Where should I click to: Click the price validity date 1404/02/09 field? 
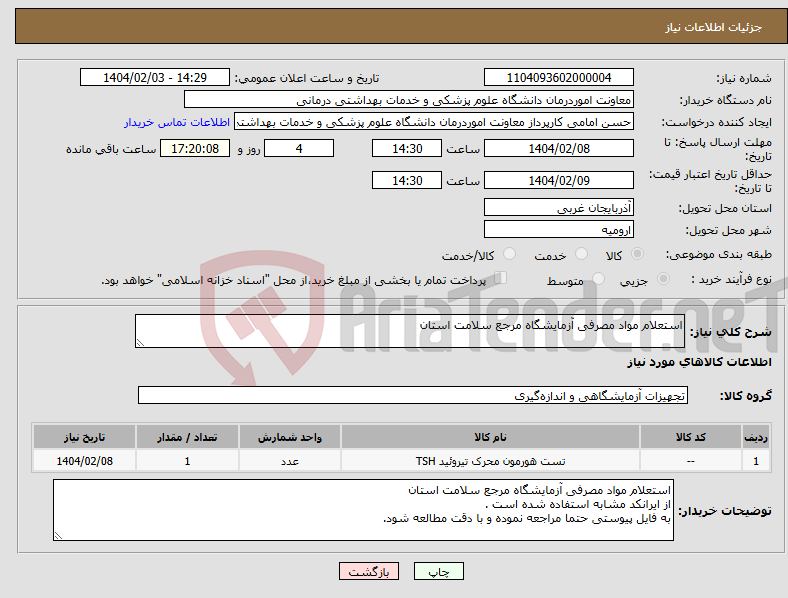558,180
